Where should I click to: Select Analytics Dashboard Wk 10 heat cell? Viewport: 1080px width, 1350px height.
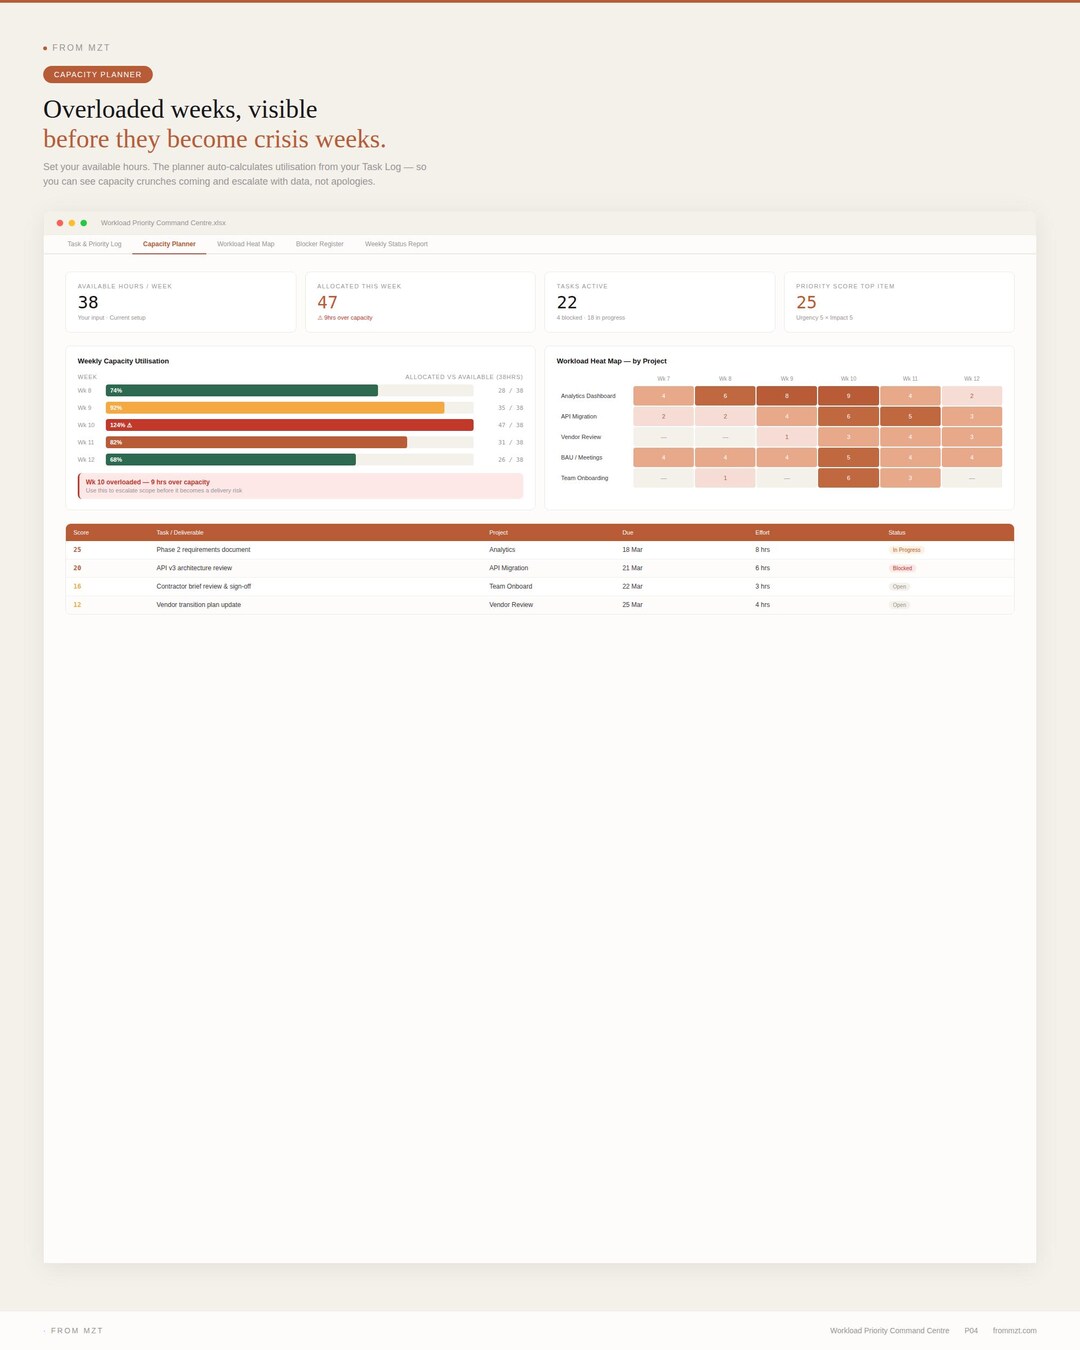click(x=848, y=396)
